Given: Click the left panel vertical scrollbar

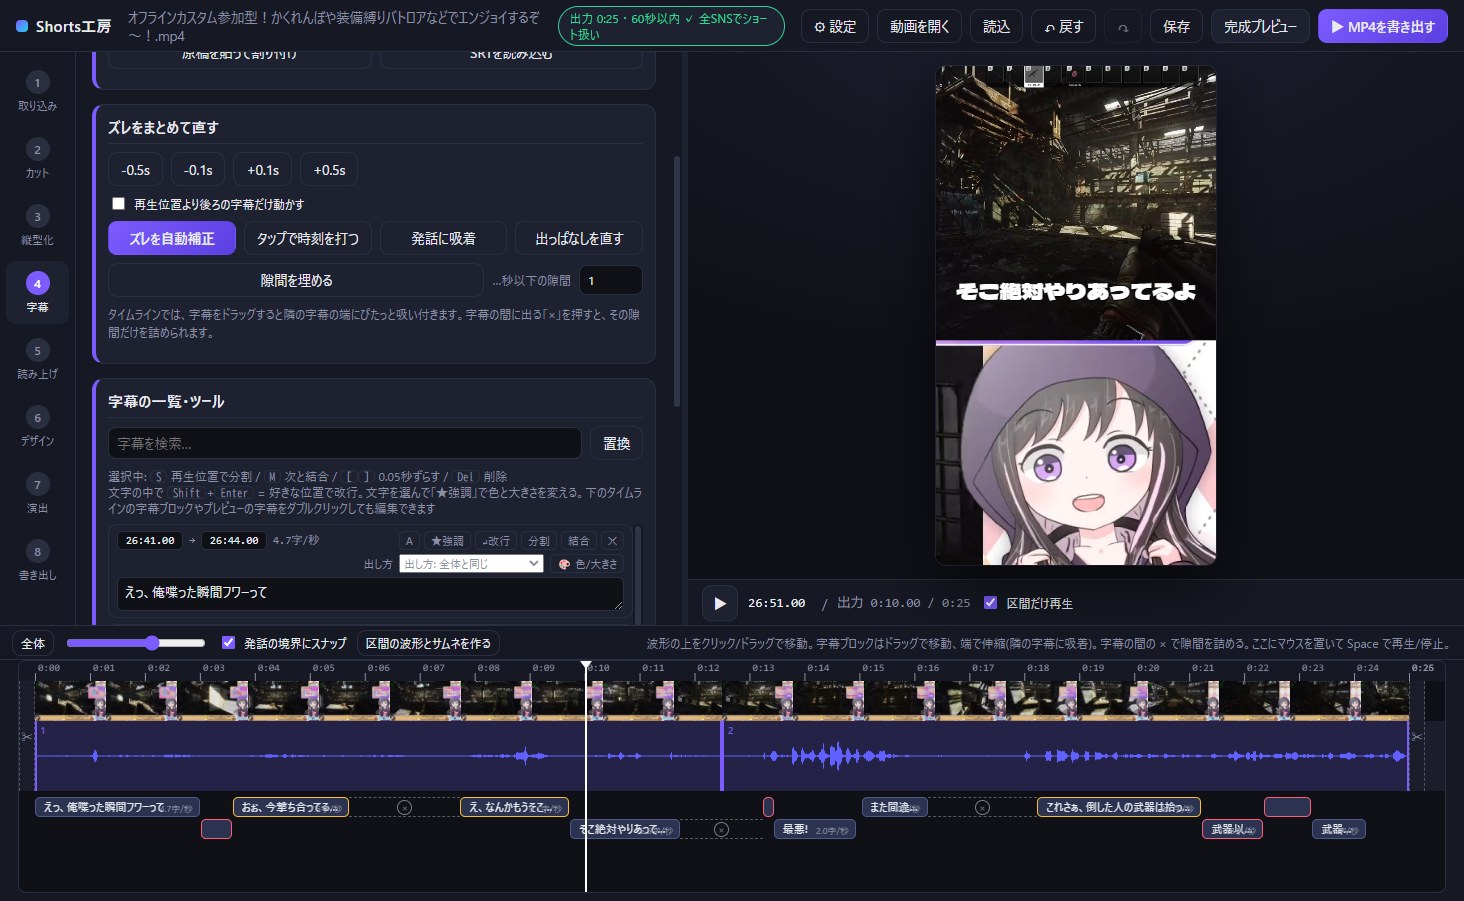Looking at the screenshot, I should tap(677, 280).
